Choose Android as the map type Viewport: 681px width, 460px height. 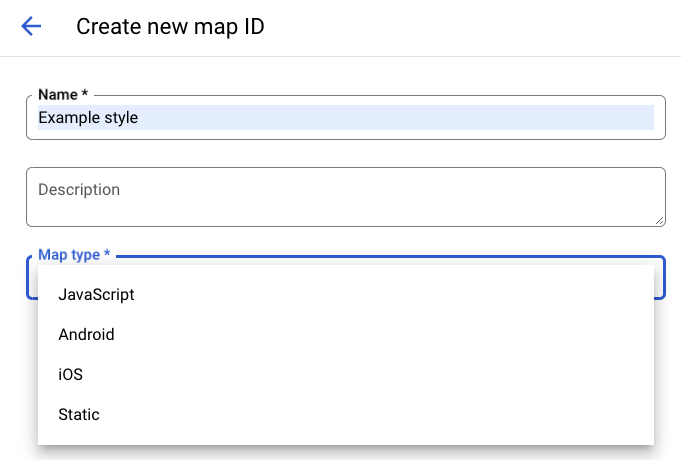point(86,335)
